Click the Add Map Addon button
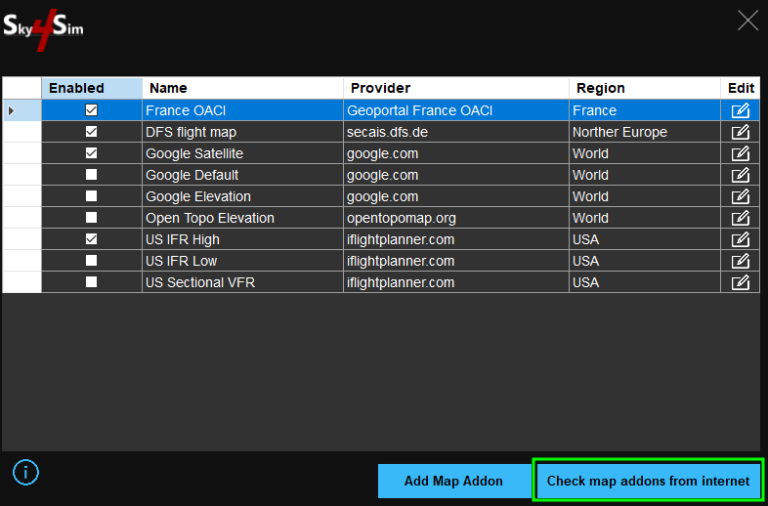This screenshot has width=768, height=506. pos(454,481)
